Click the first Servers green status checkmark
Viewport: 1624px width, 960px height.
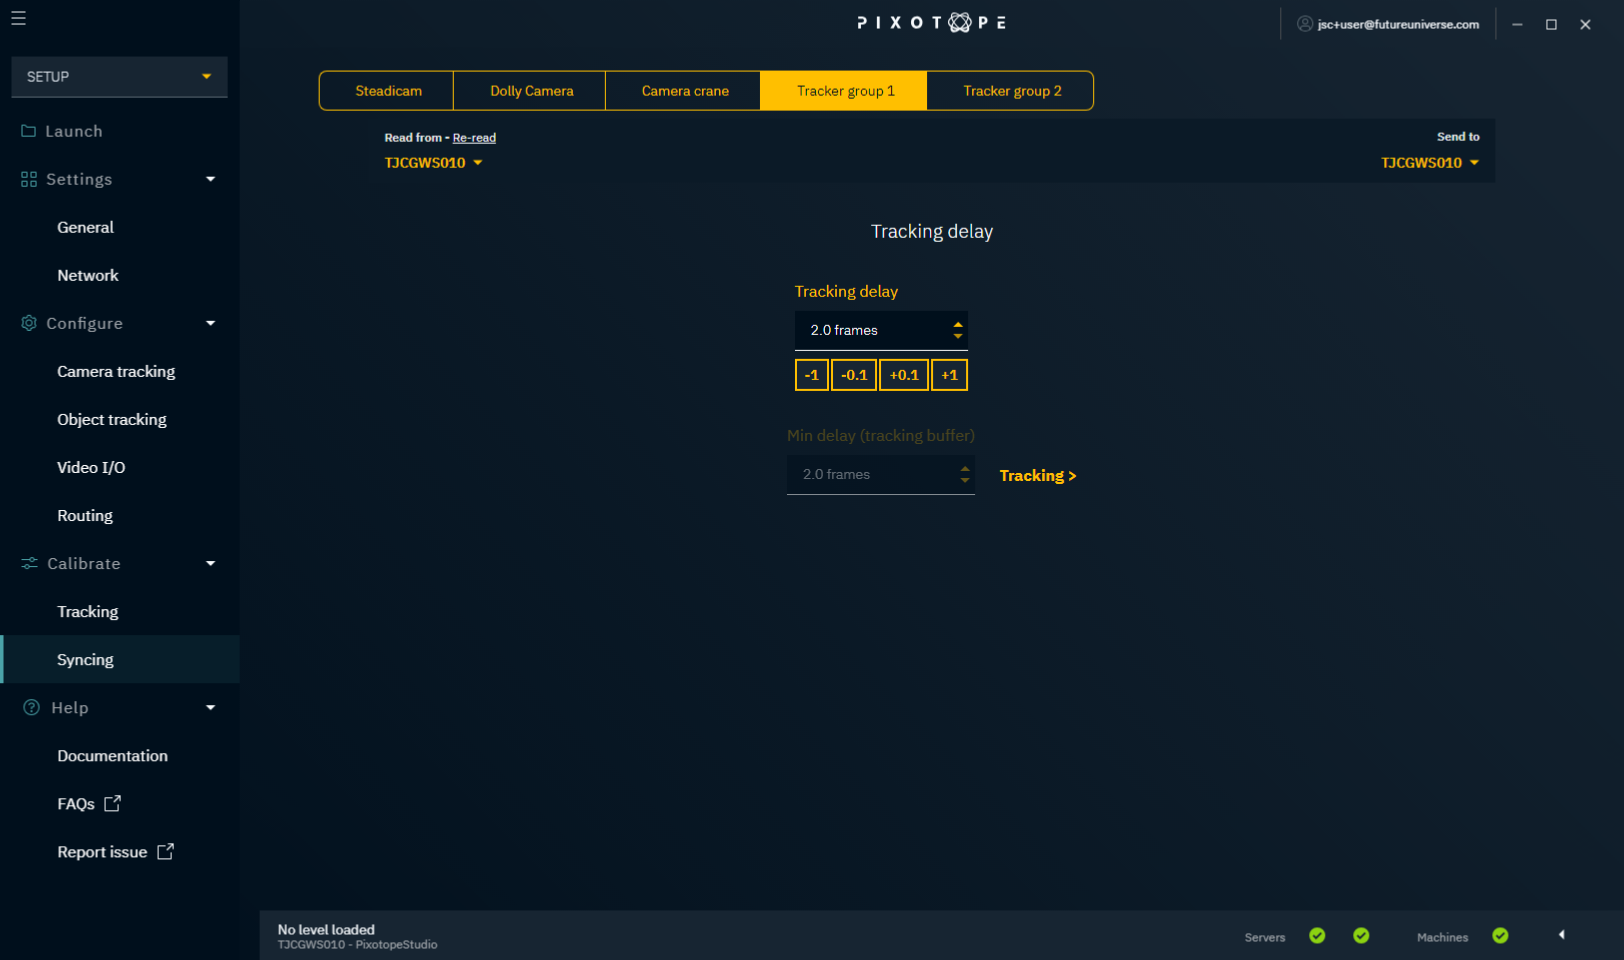click(1317, 936)
